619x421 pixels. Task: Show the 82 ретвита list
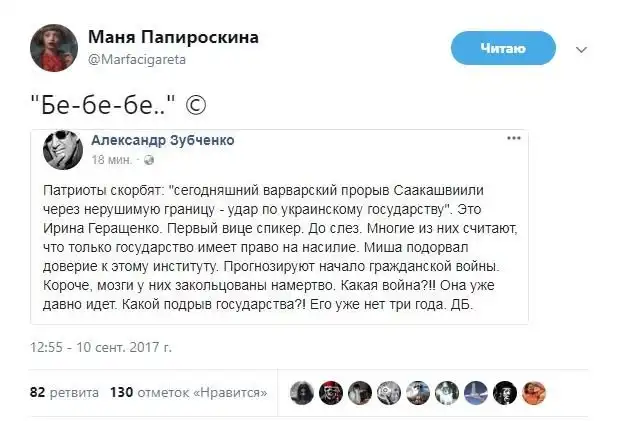[x=64, y=392]
